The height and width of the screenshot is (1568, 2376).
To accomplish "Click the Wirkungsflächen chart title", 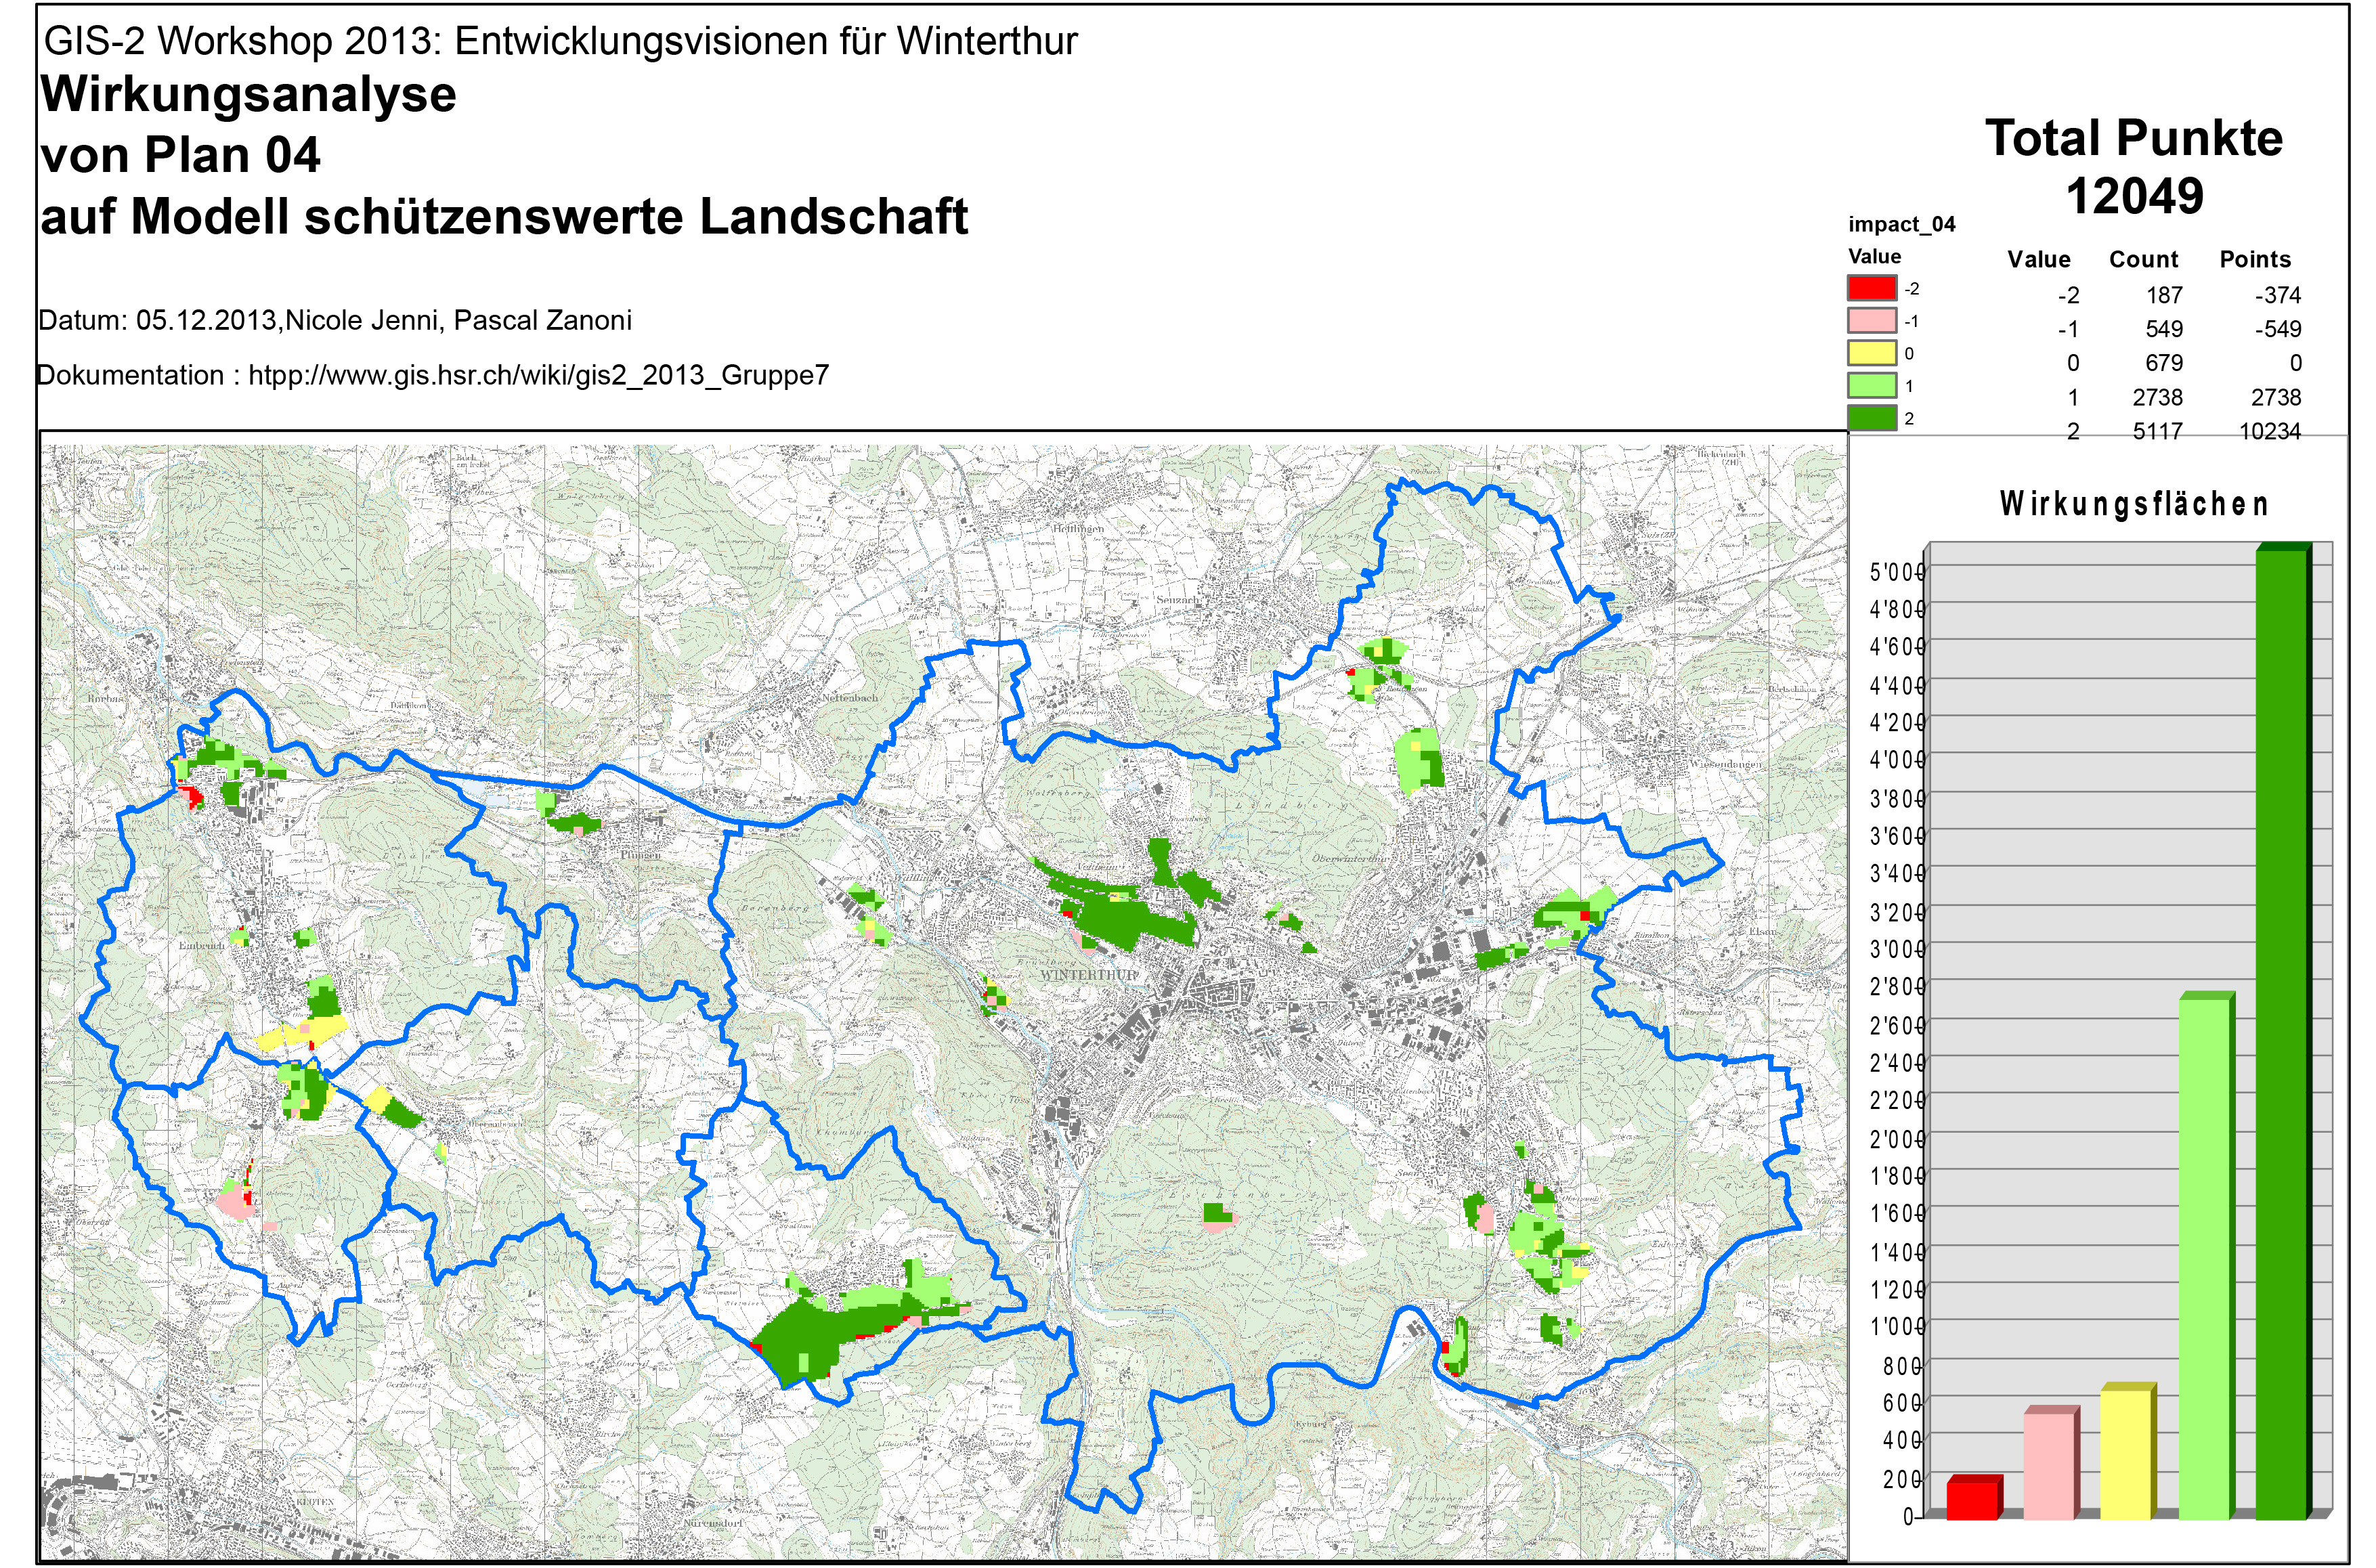I will pyautogui.click(x=2133, y=504).
